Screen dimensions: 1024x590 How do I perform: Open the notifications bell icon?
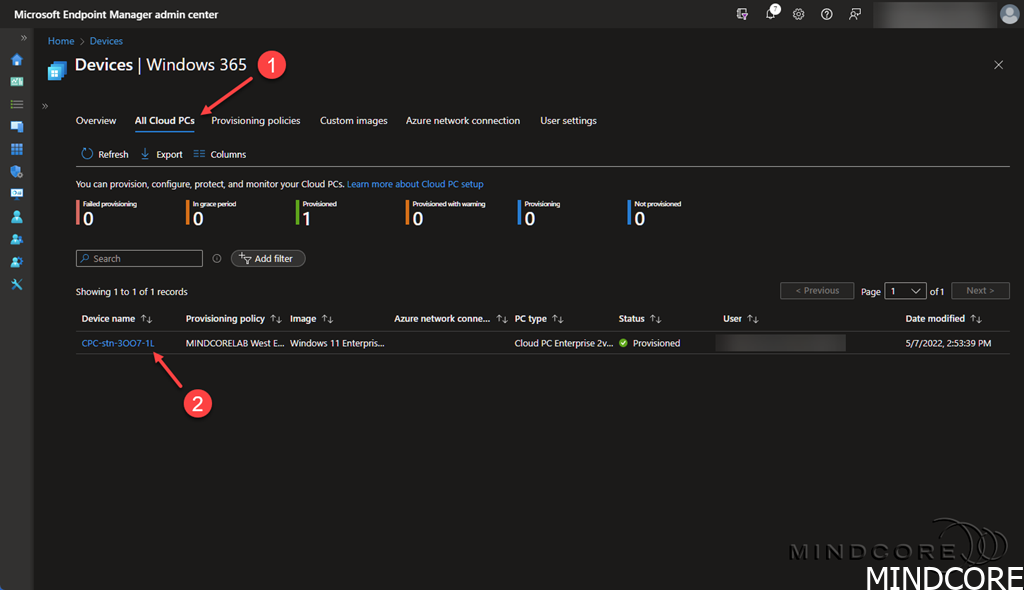pyautogui.click(x=771, y=14)
